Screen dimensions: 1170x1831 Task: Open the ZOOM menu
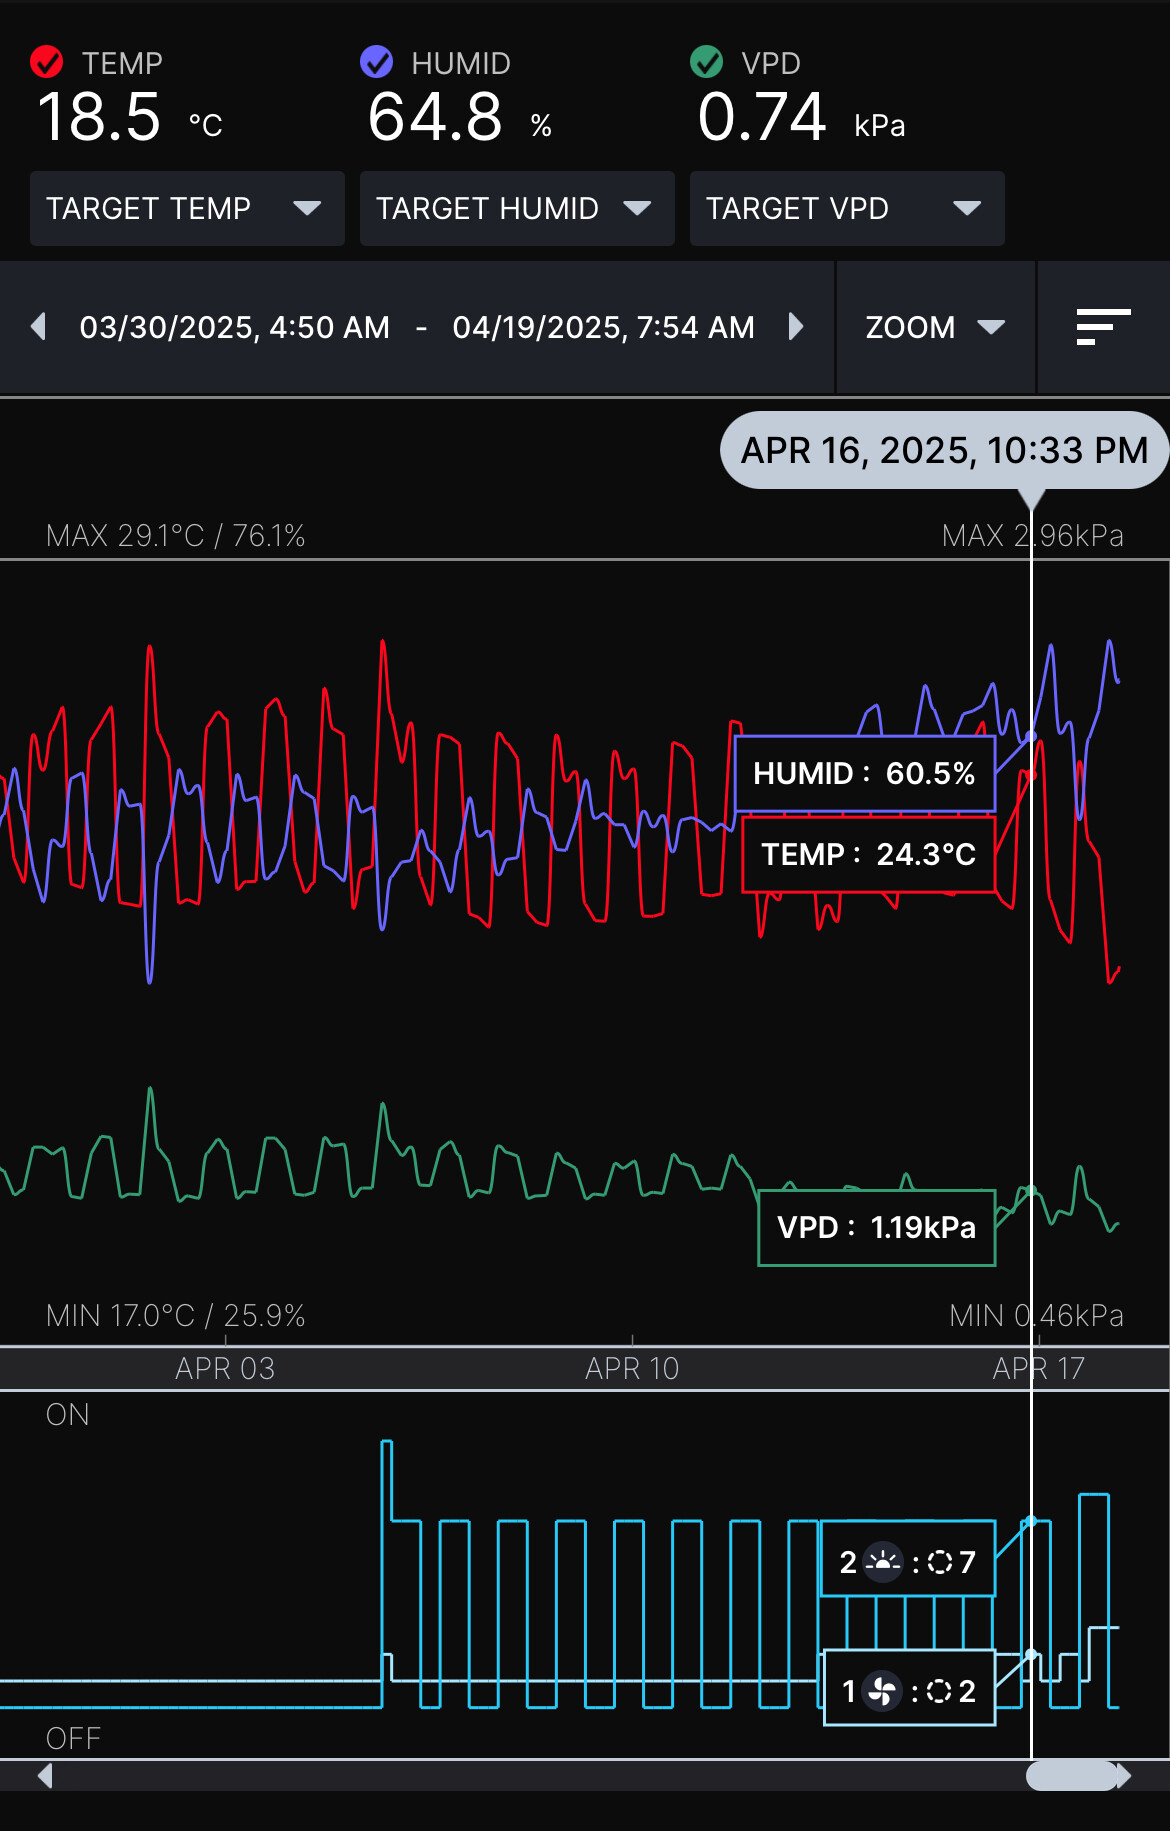pos(934,327)
